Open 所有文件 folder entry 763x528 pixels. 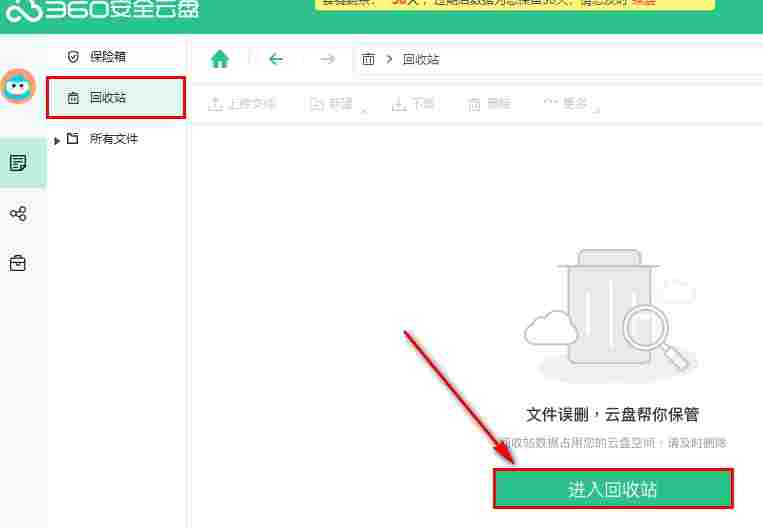113,139
